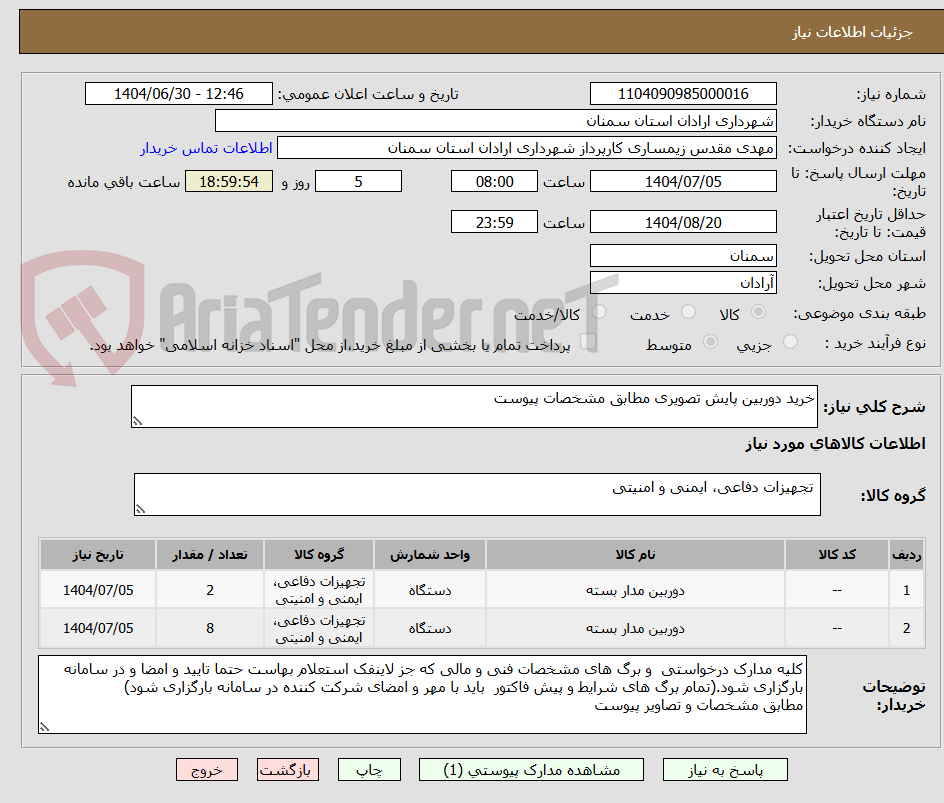Click the چاپ button to print
This screenshot has width=944, height=803.
368,769
